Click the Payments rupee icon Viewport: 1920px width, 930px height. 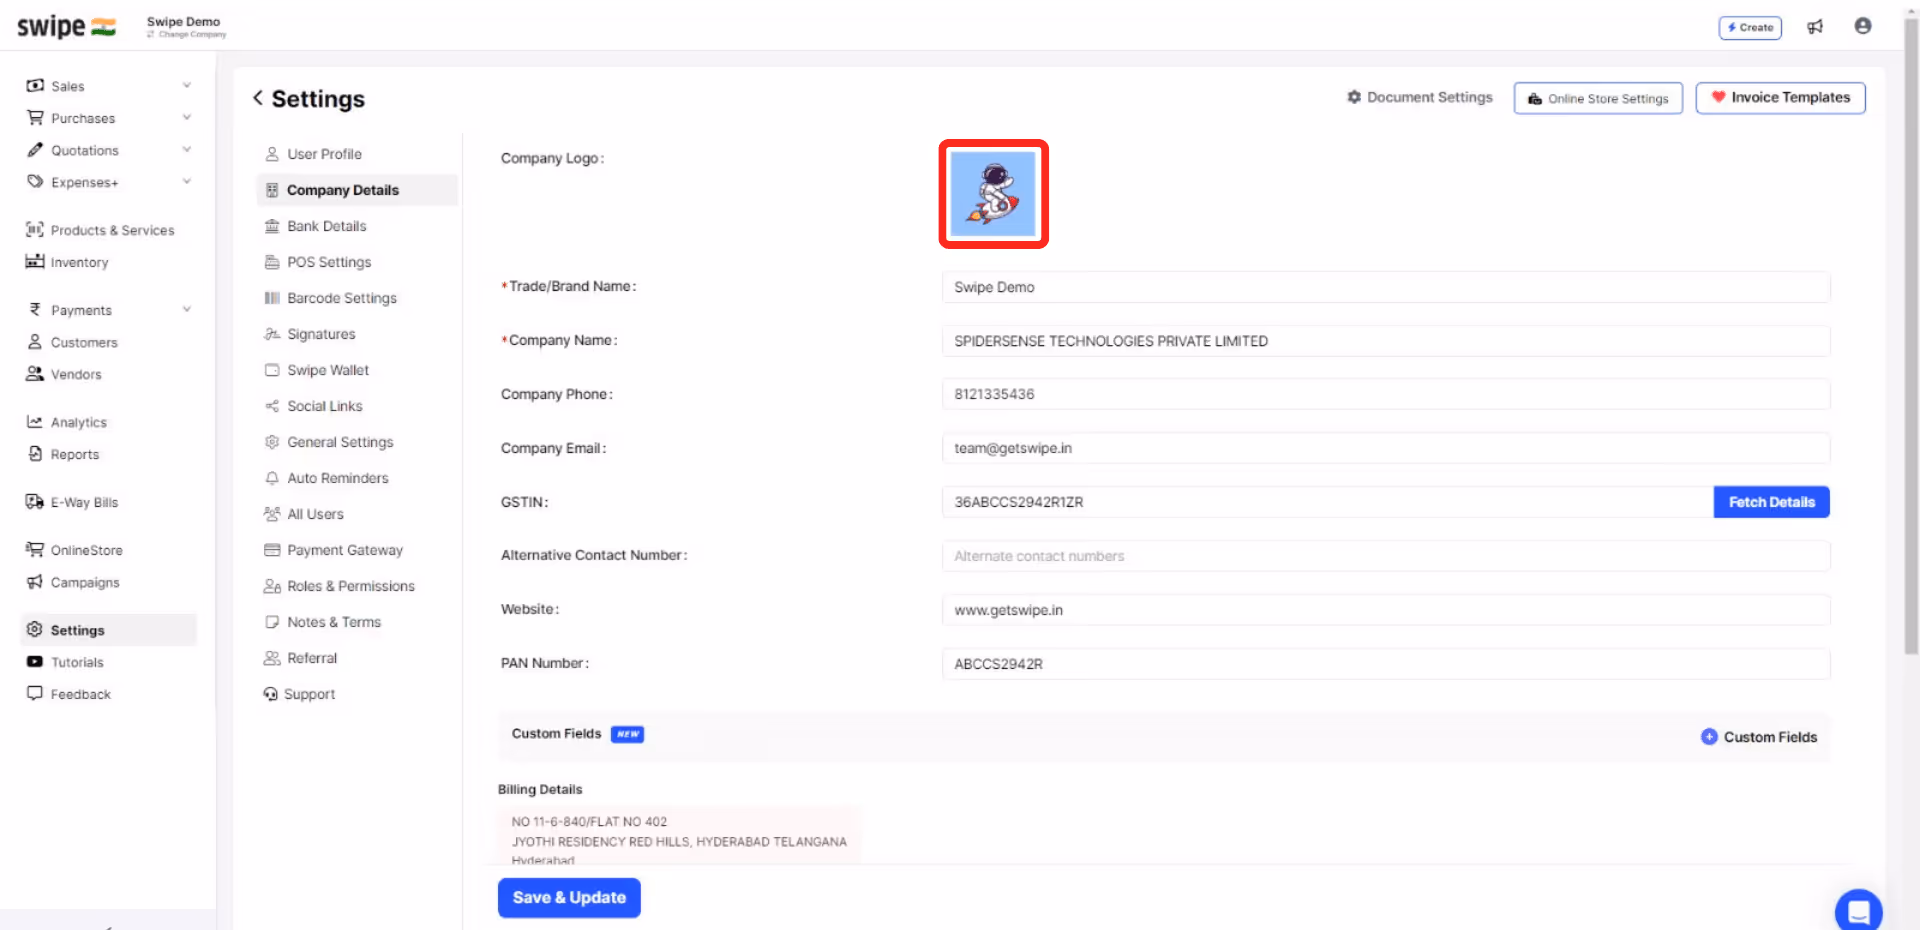pyautogui.click(x=35, y=310)
